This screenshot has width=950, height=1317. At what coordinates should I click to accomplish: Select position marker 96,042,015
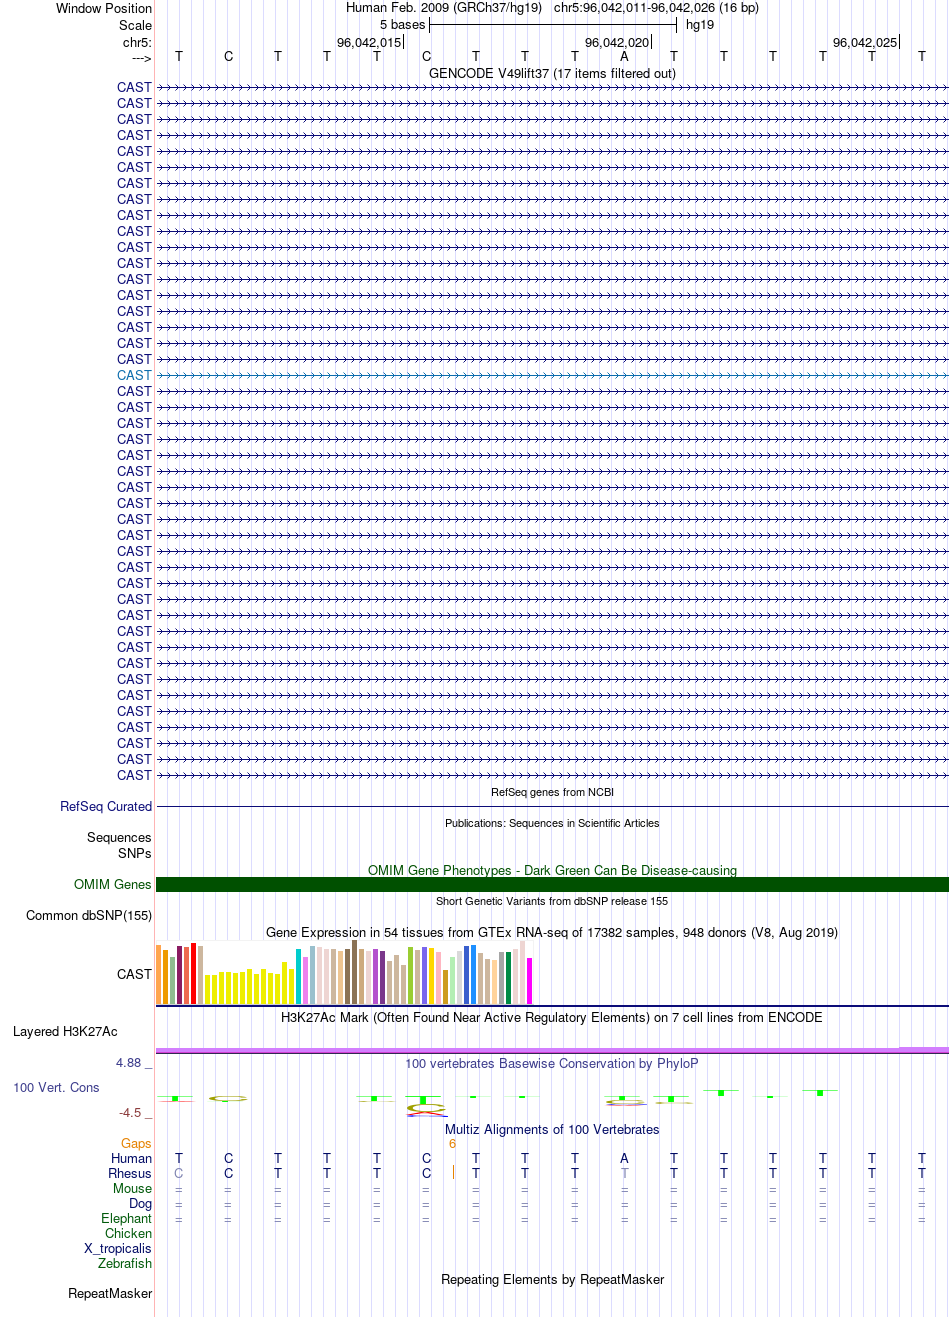pos(369,43)
